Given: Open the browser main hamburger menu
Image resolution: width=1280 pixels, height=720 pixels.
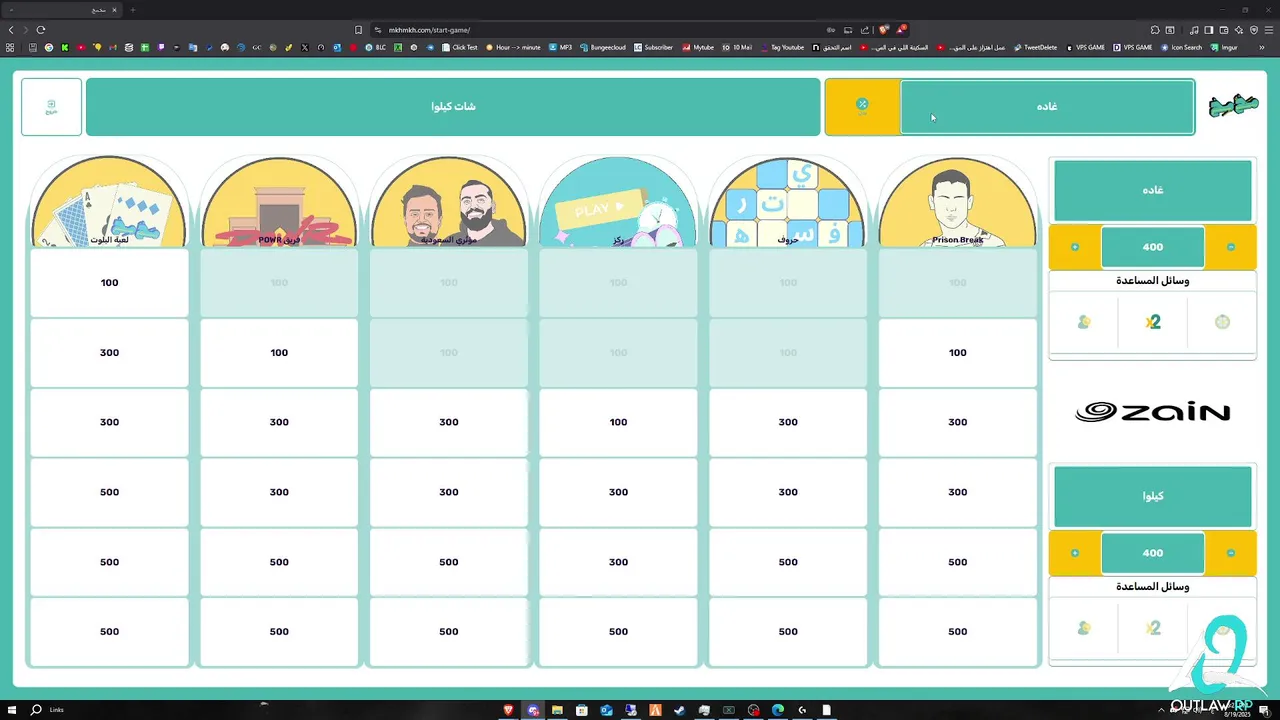Looking at the screenshot, I should tap(1267, 30).
